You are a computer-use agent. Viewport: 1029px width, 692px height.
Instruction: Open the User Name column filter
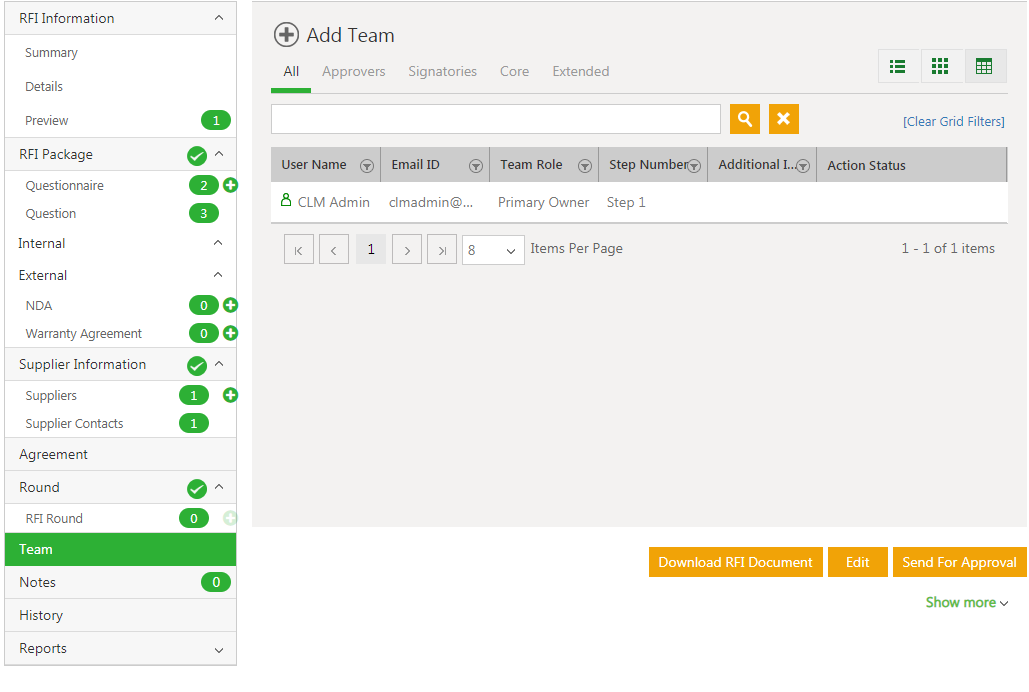point(367,166)
